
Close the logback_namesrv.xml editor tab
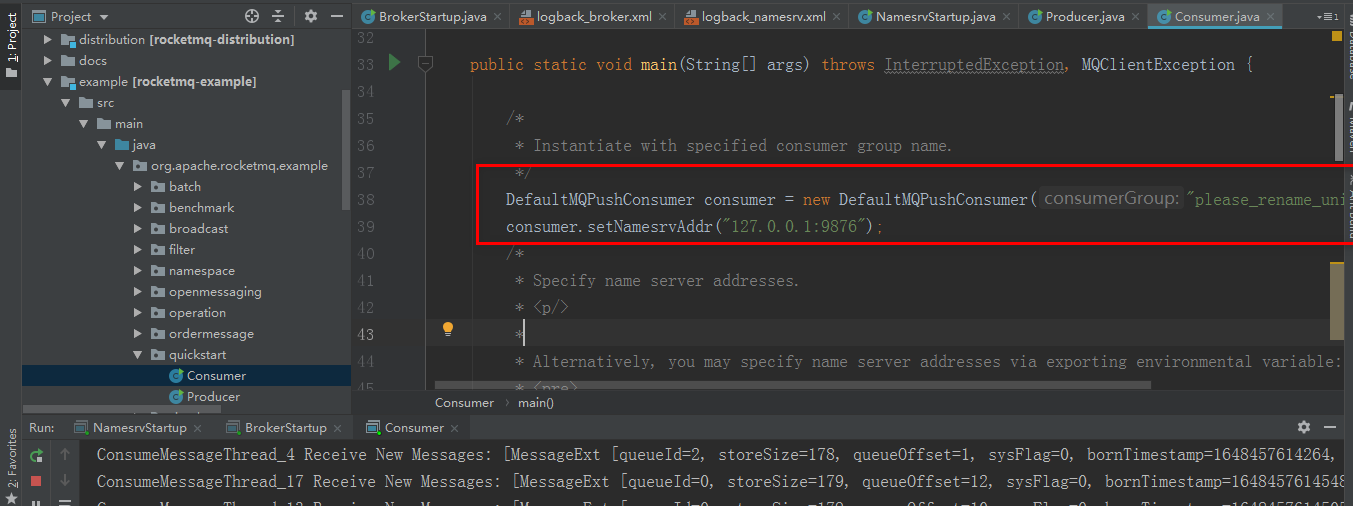[836, 17]
